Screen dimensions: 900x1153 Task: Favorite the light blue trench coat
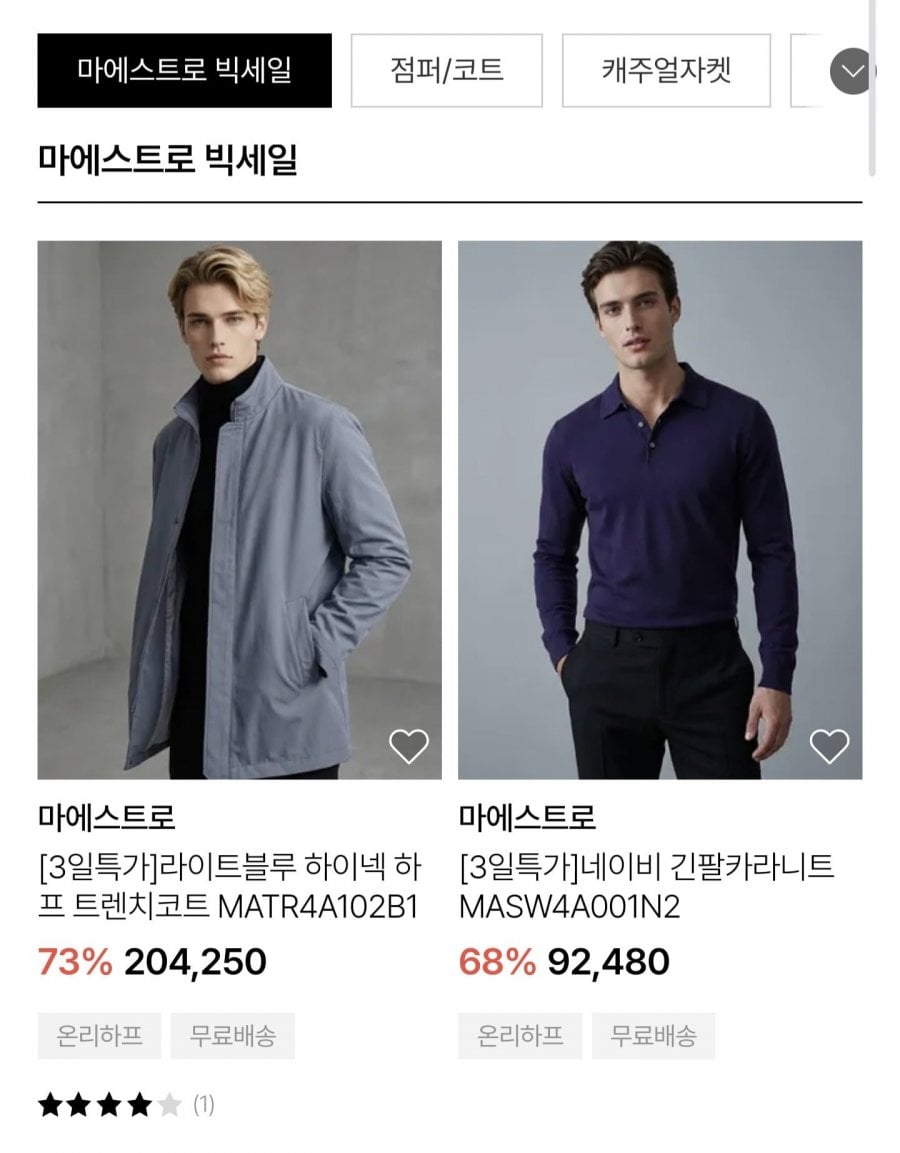(408, 746)
